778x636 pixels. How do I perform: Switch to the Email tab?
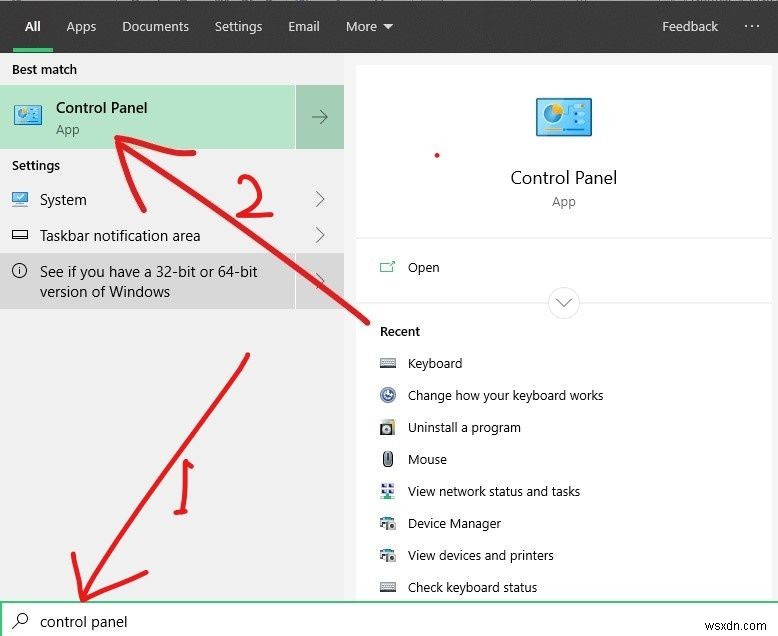click(x=304, y=26)
